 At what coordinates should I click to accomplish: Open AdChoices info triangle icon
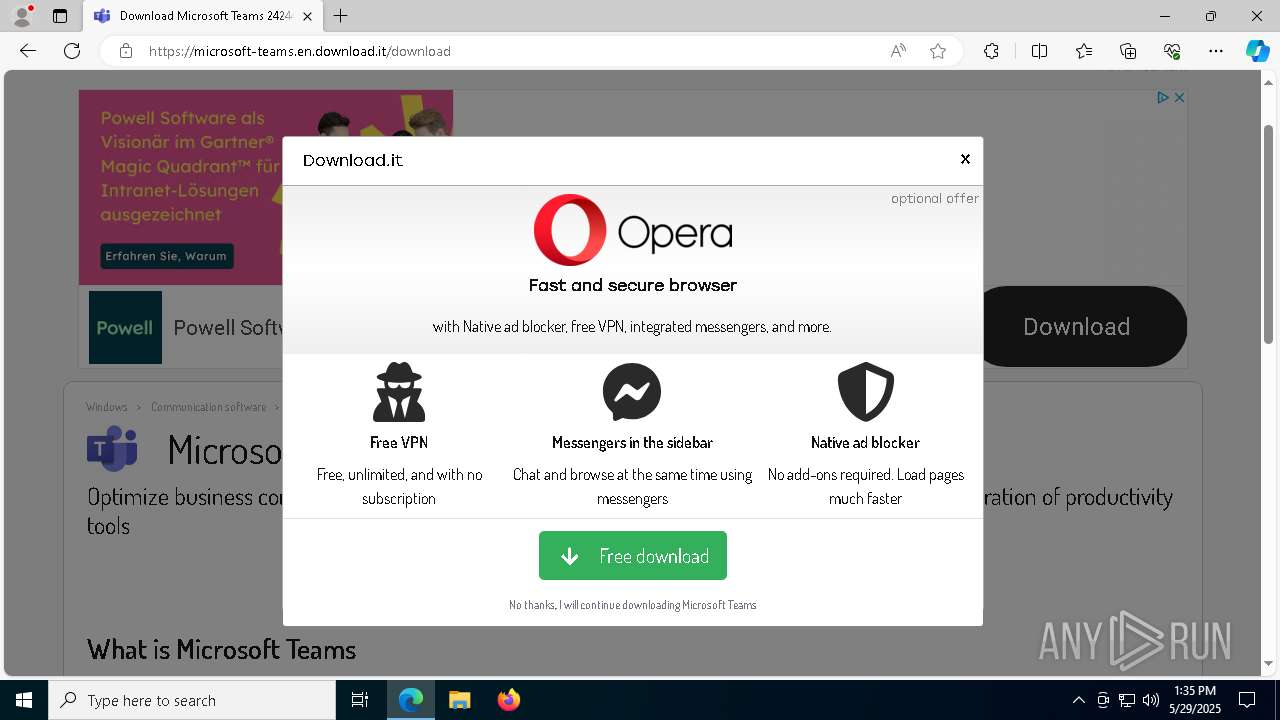point(1163,97)
